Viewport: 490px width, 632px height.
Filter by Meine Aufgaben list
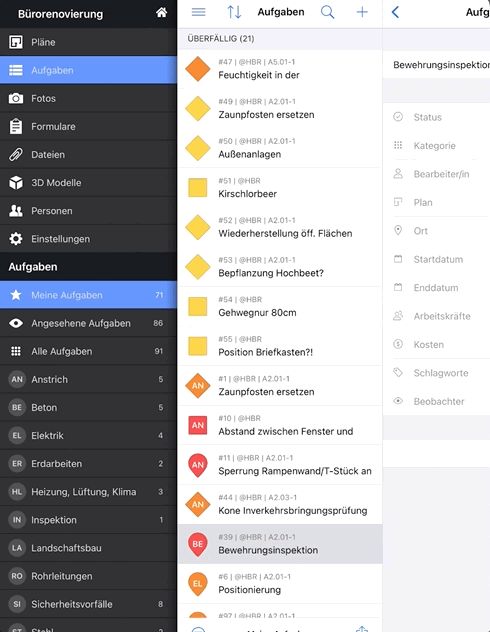[88, 295]
